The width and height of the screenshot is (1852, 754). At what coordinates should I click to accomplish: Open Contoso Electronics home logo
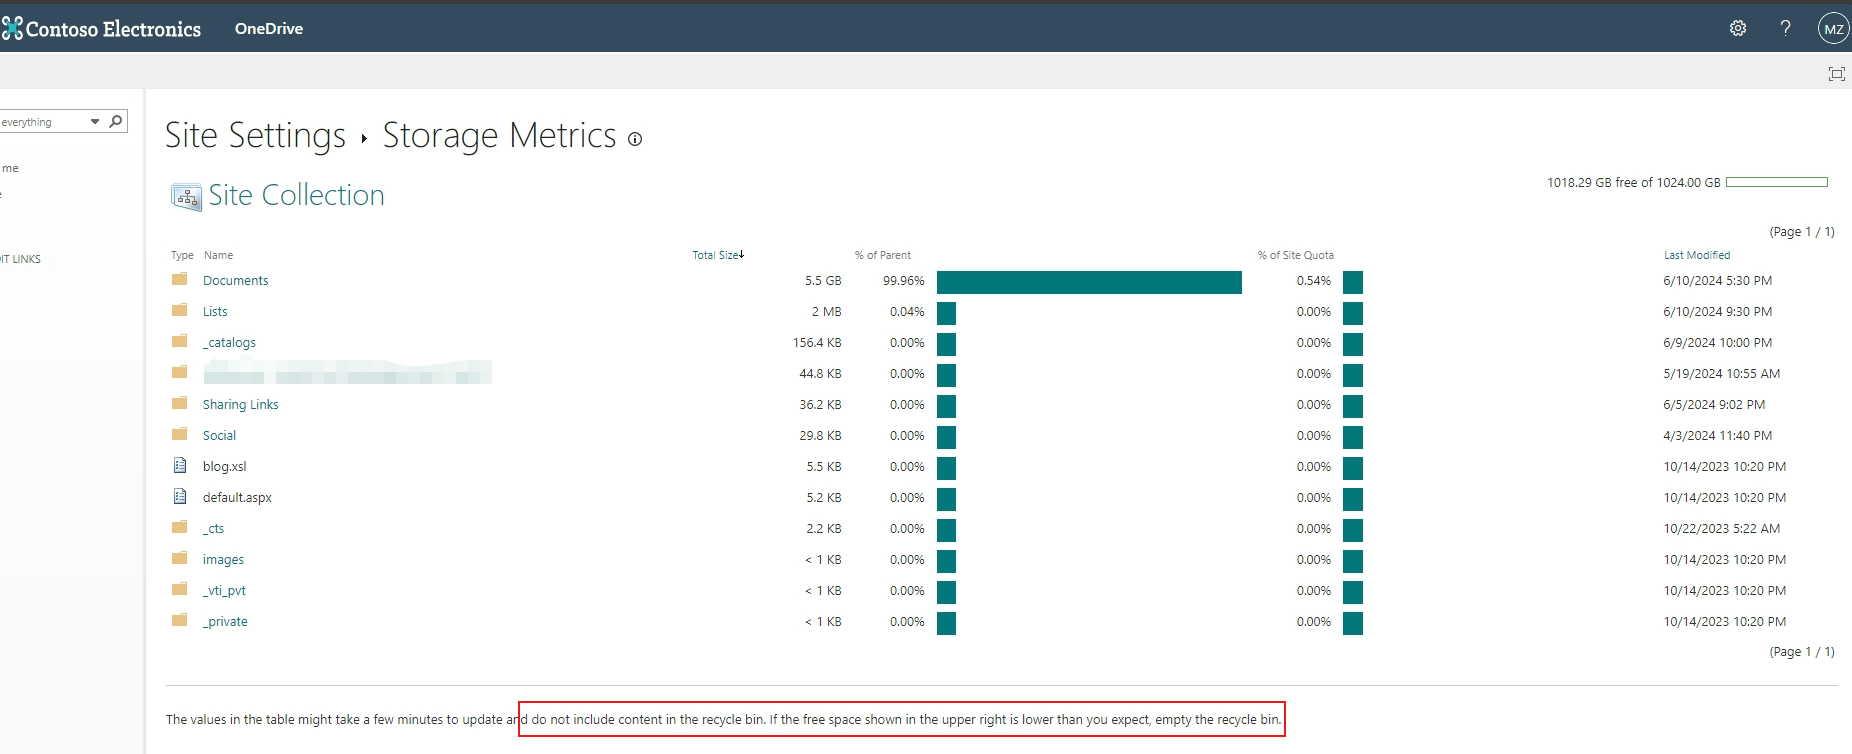101,29
